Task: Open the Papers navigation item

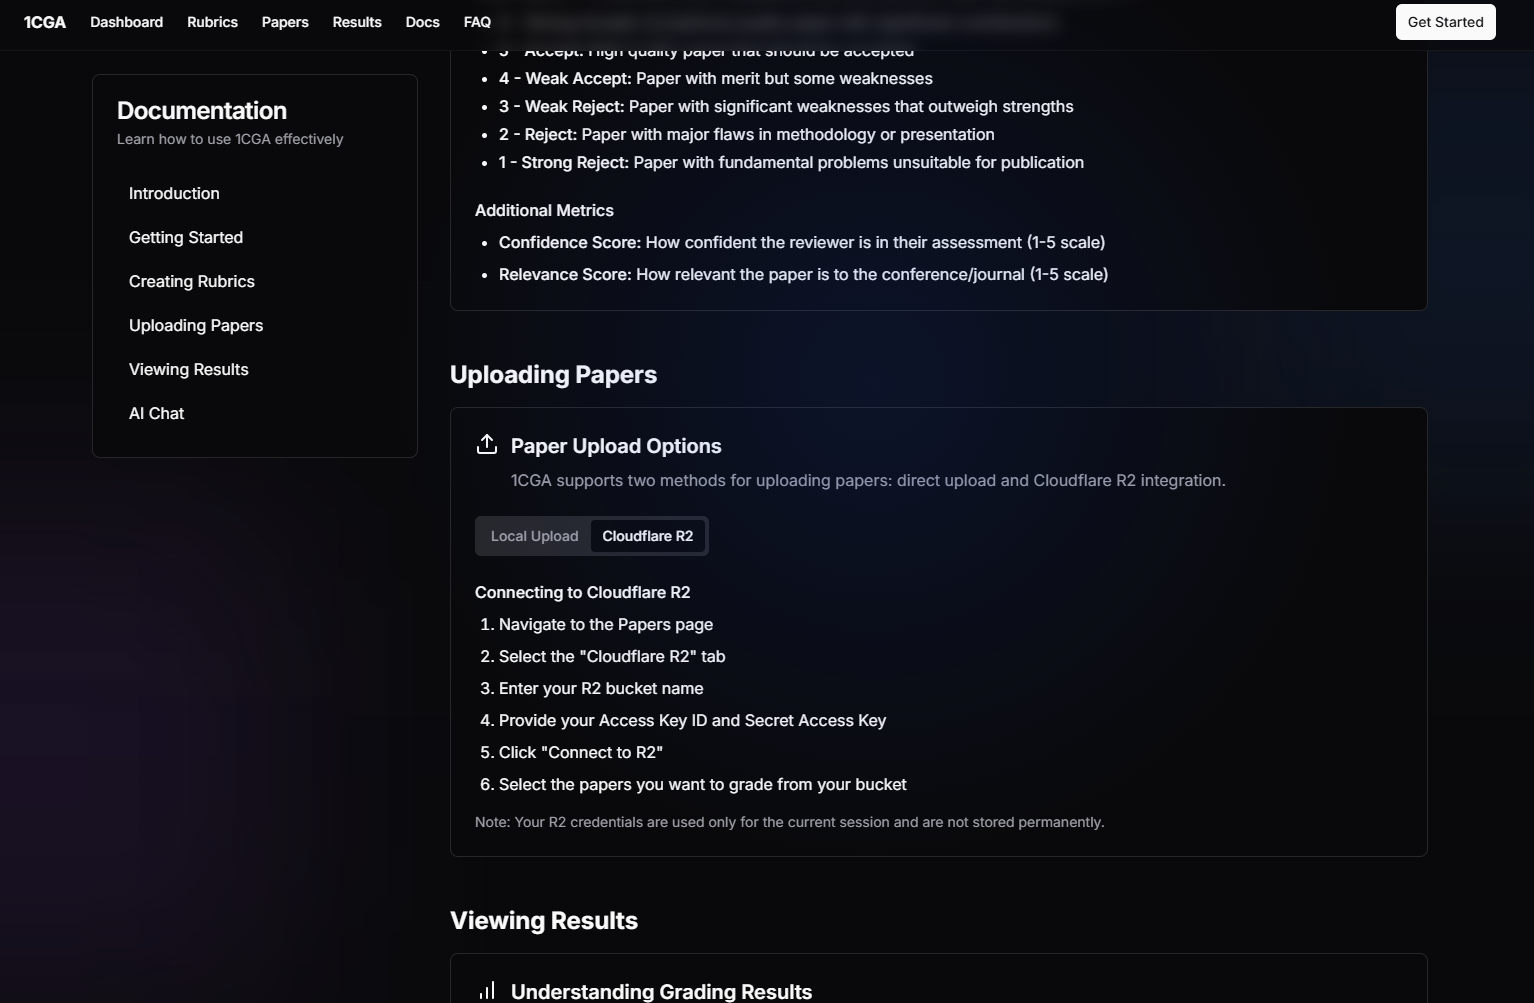Action: pos(285,22)
